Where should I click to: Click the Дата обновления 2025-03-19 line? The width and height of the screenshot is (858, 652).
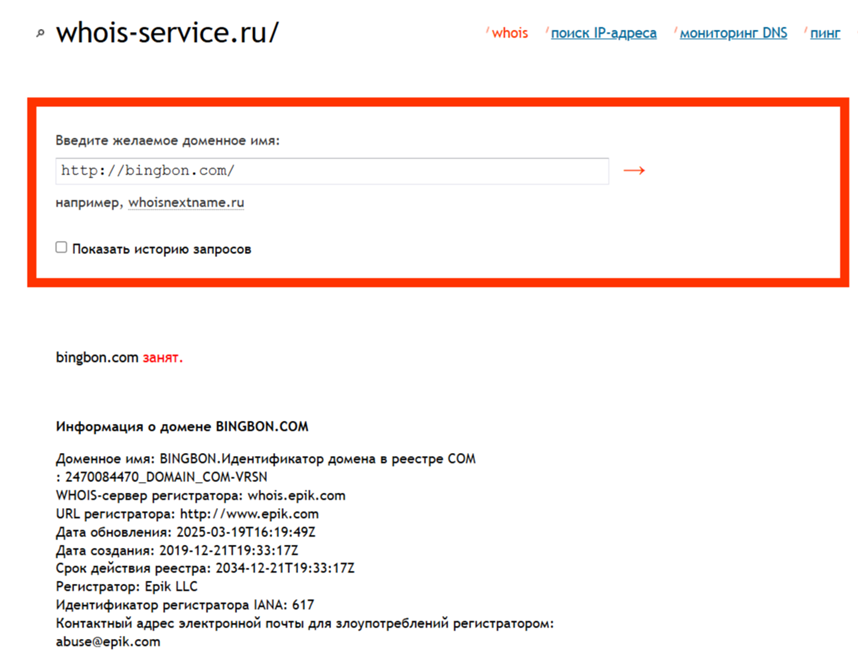tap(185, 532)
